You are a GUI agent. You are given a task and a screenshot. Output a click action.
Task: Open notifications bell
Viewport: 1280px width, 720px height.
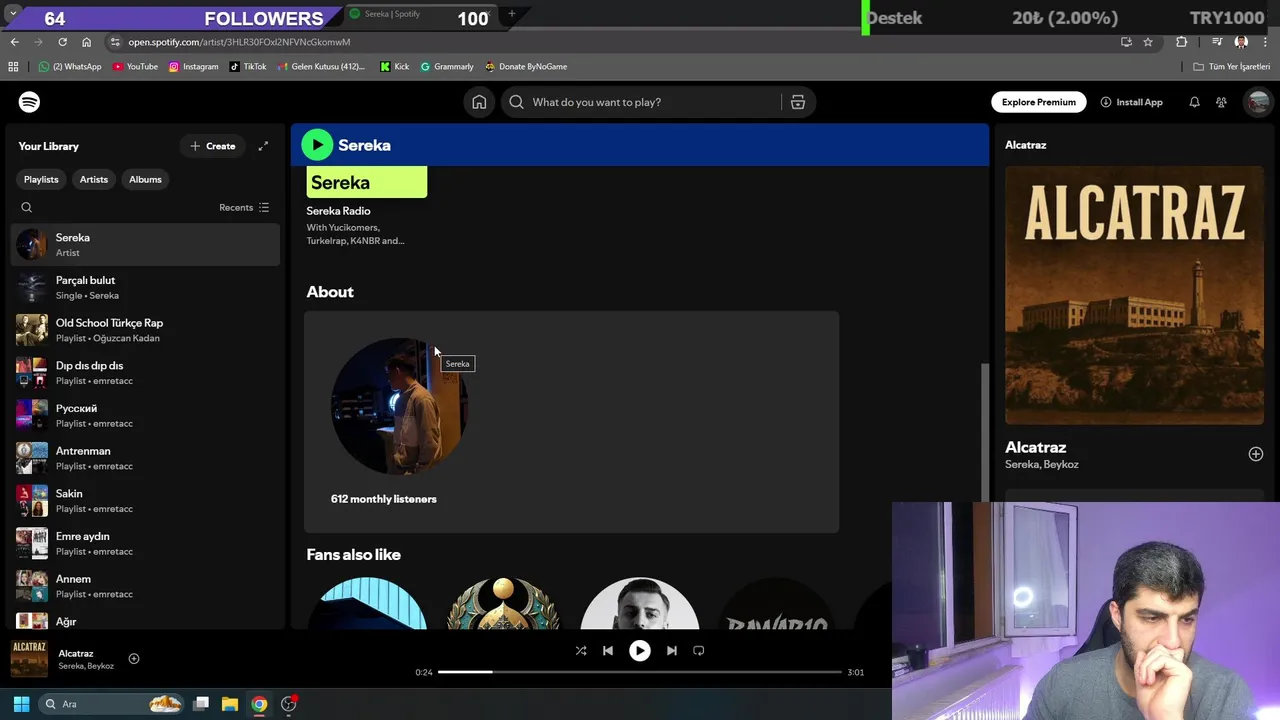click(1194, 102)
